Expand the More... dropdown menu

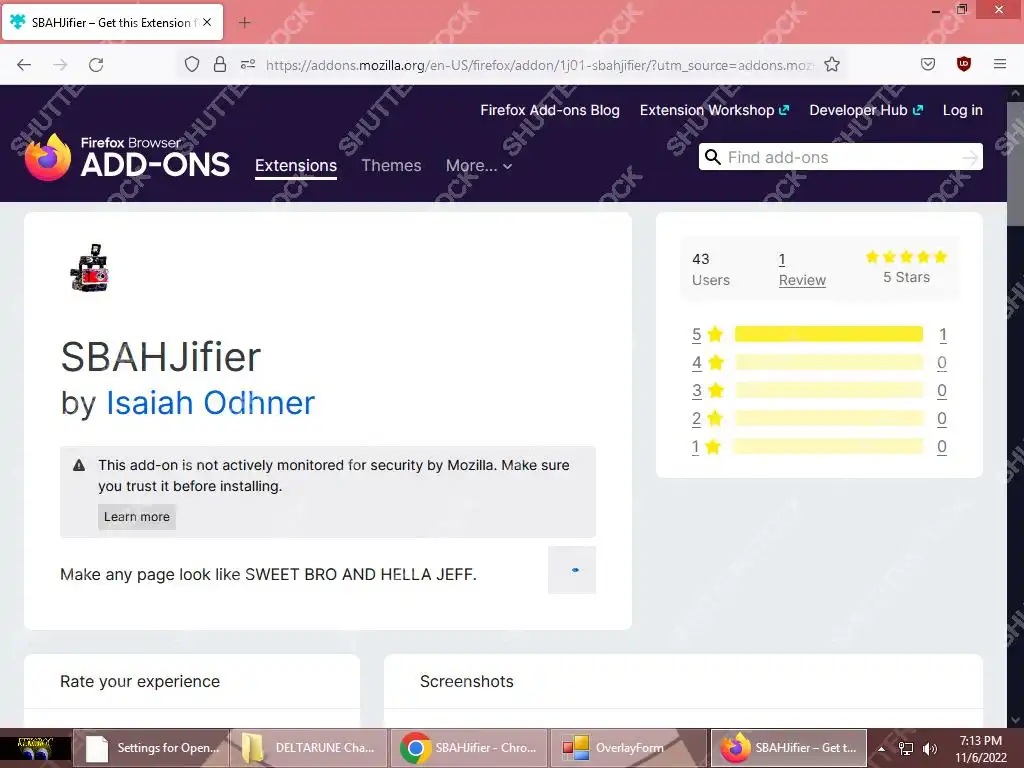479,166
